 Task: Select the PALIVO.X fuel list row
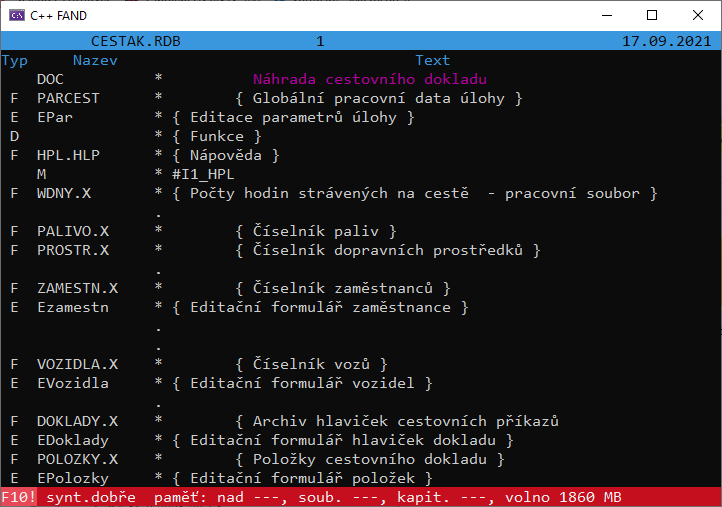coord(70,231)
